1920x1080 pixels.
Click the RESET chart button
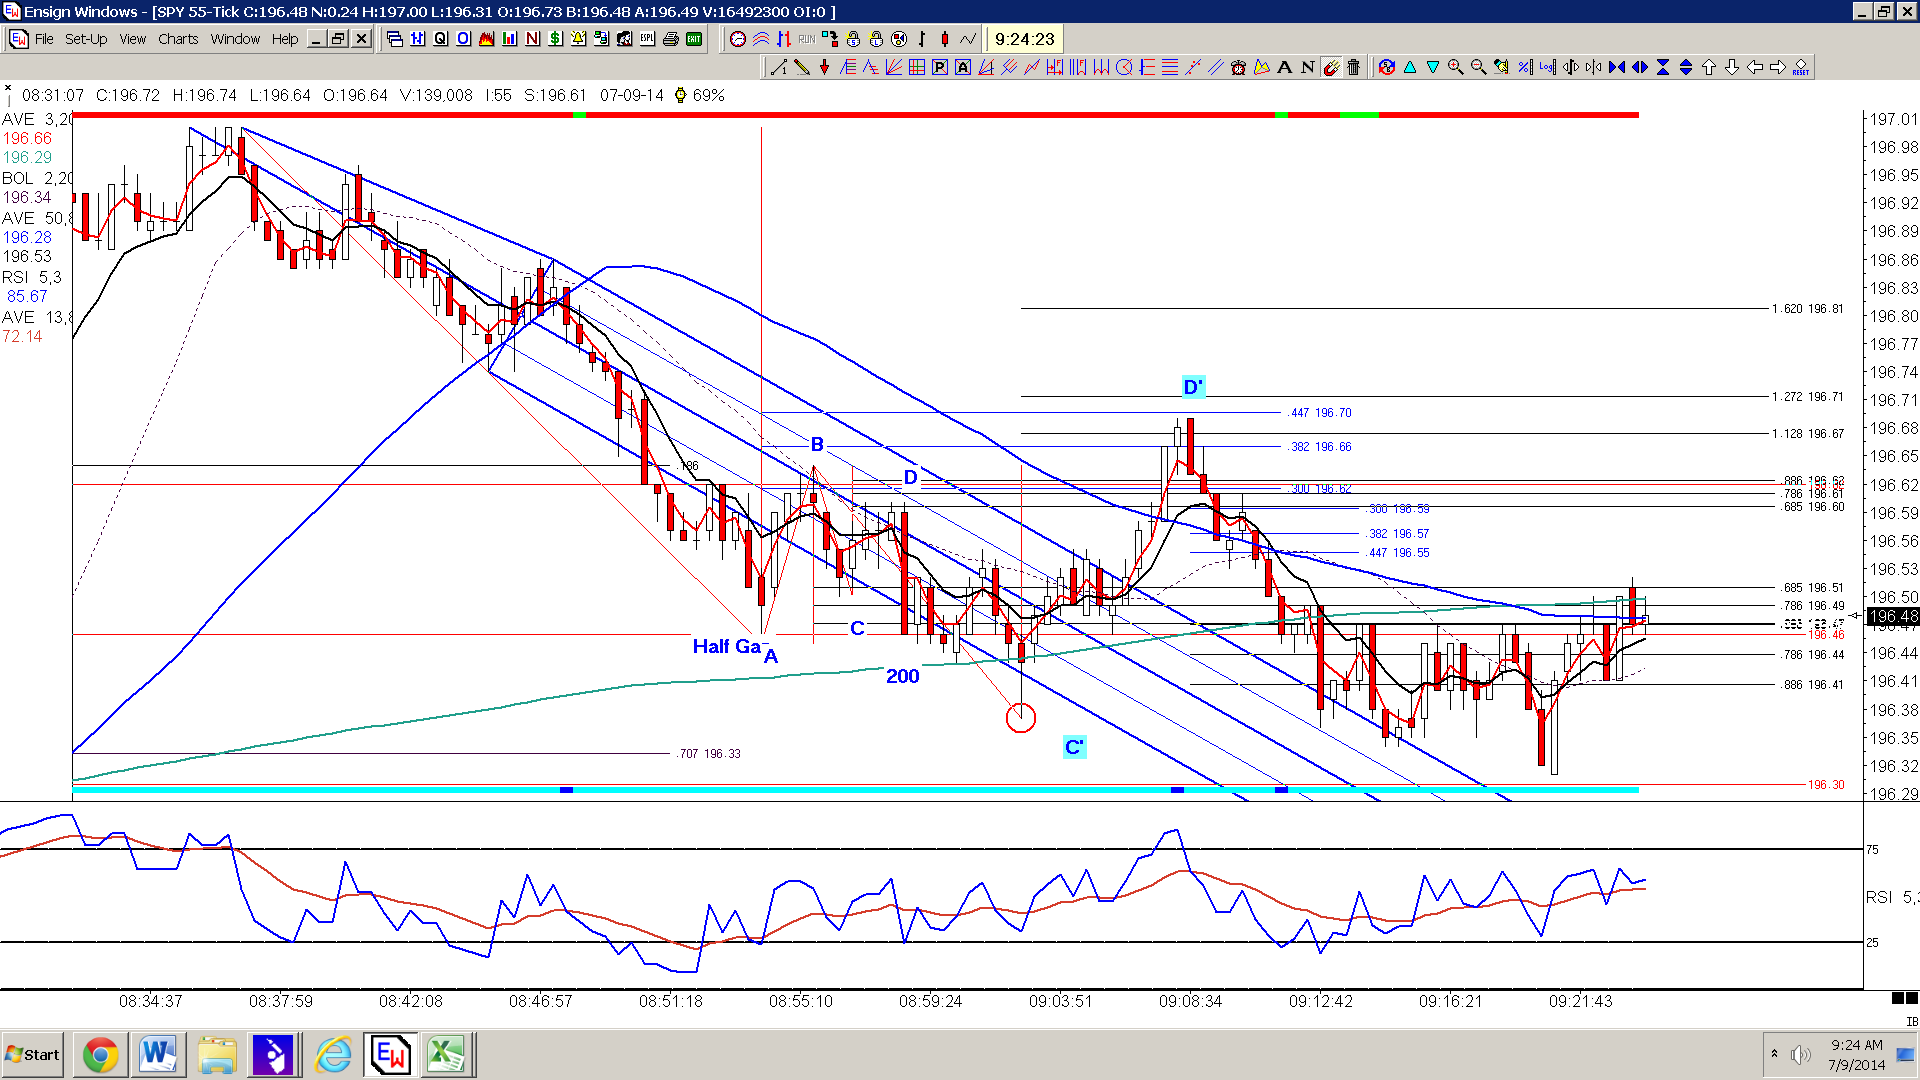[1801, 67]
